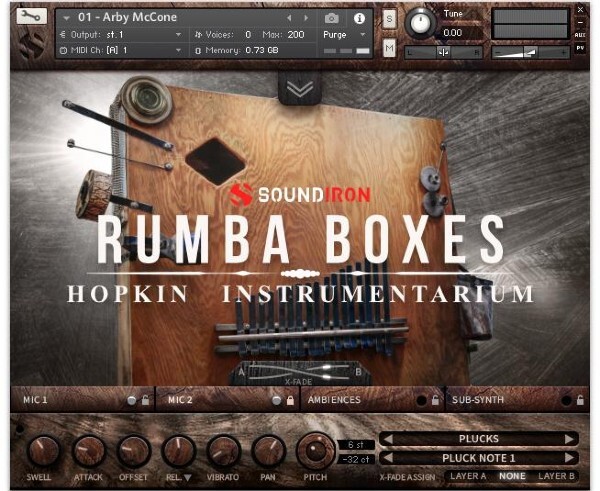
Task: Open the REL. dropdown triangle
Action: (x=188, y=478)
